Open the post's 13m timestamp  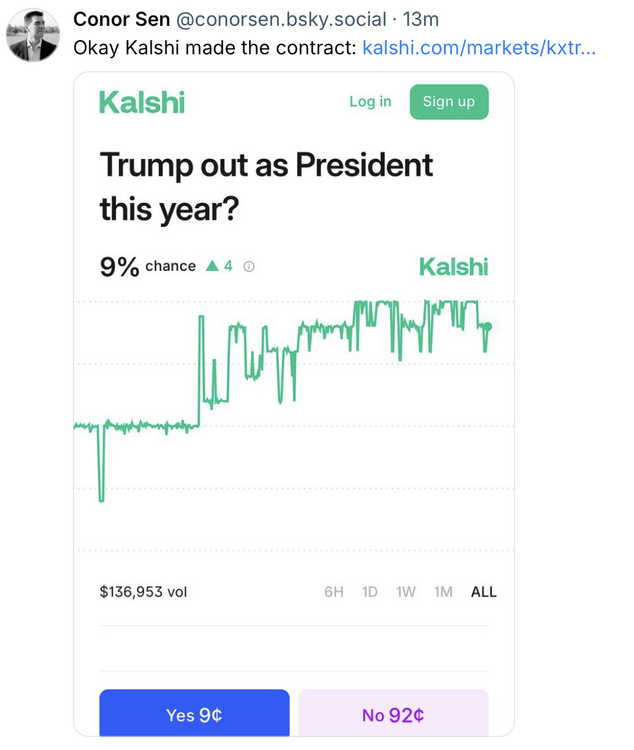click(420, 20)
